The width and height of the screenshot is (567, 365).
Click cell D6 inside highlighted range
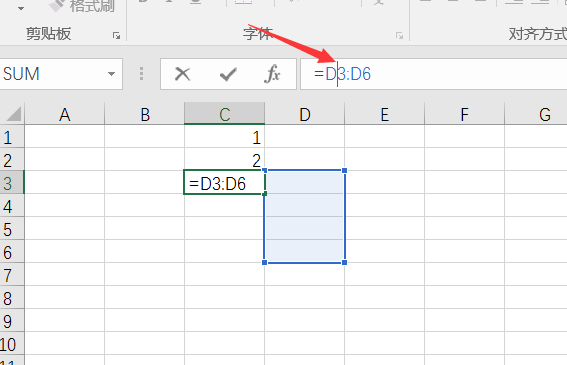(x=304, y=251)
